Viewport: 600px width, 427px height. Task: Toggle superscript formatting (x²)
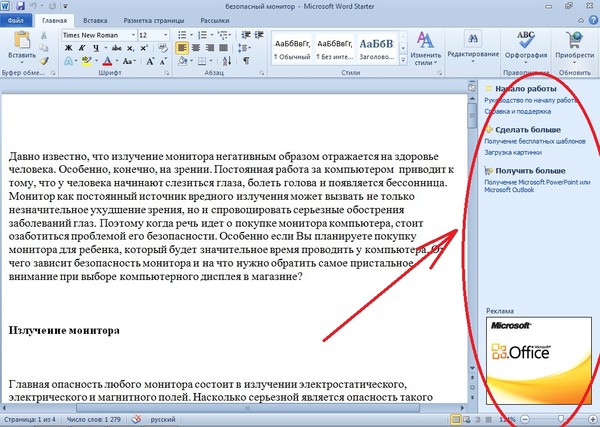pos(143,48)
